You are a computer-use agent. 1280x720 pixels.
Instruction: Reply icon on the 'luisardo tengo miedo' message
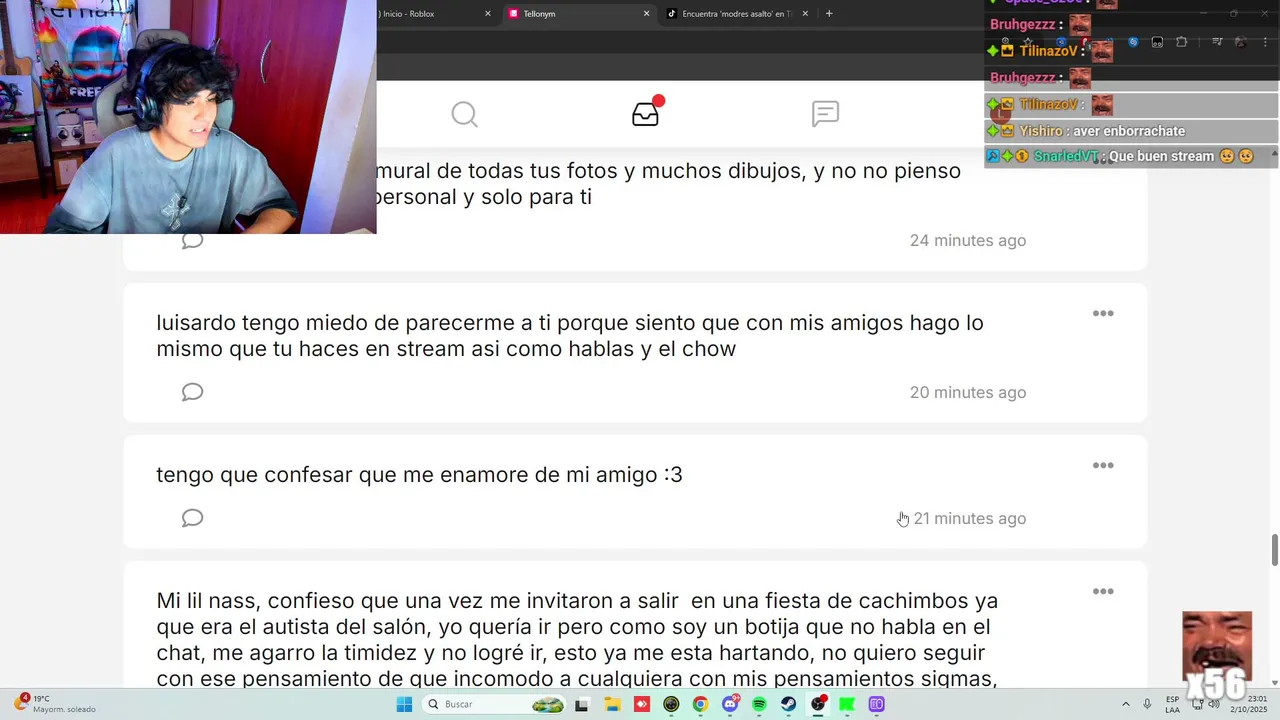click(x=192, y=392)
